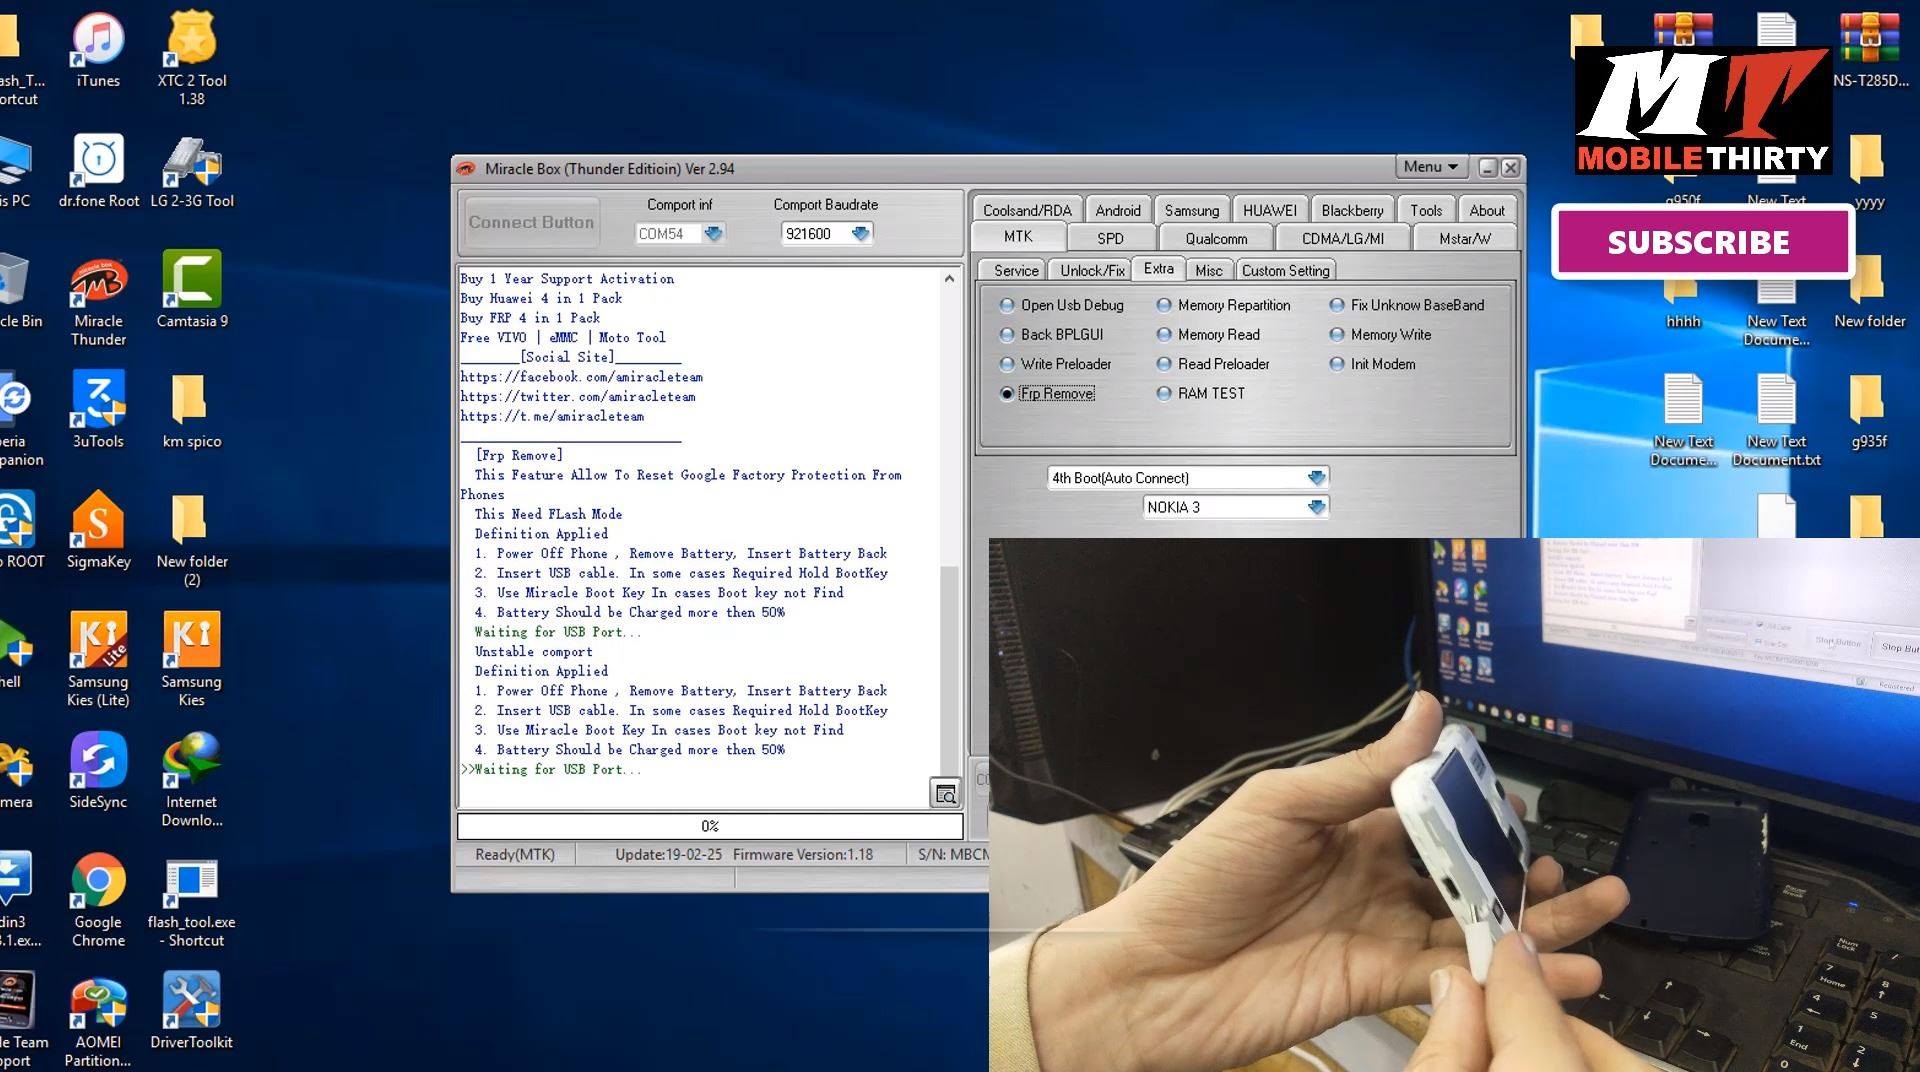Viewport: 1920px width, 1072px height.
Task: Click scroll-up arrow of log panel
Action: click(949, 279)
